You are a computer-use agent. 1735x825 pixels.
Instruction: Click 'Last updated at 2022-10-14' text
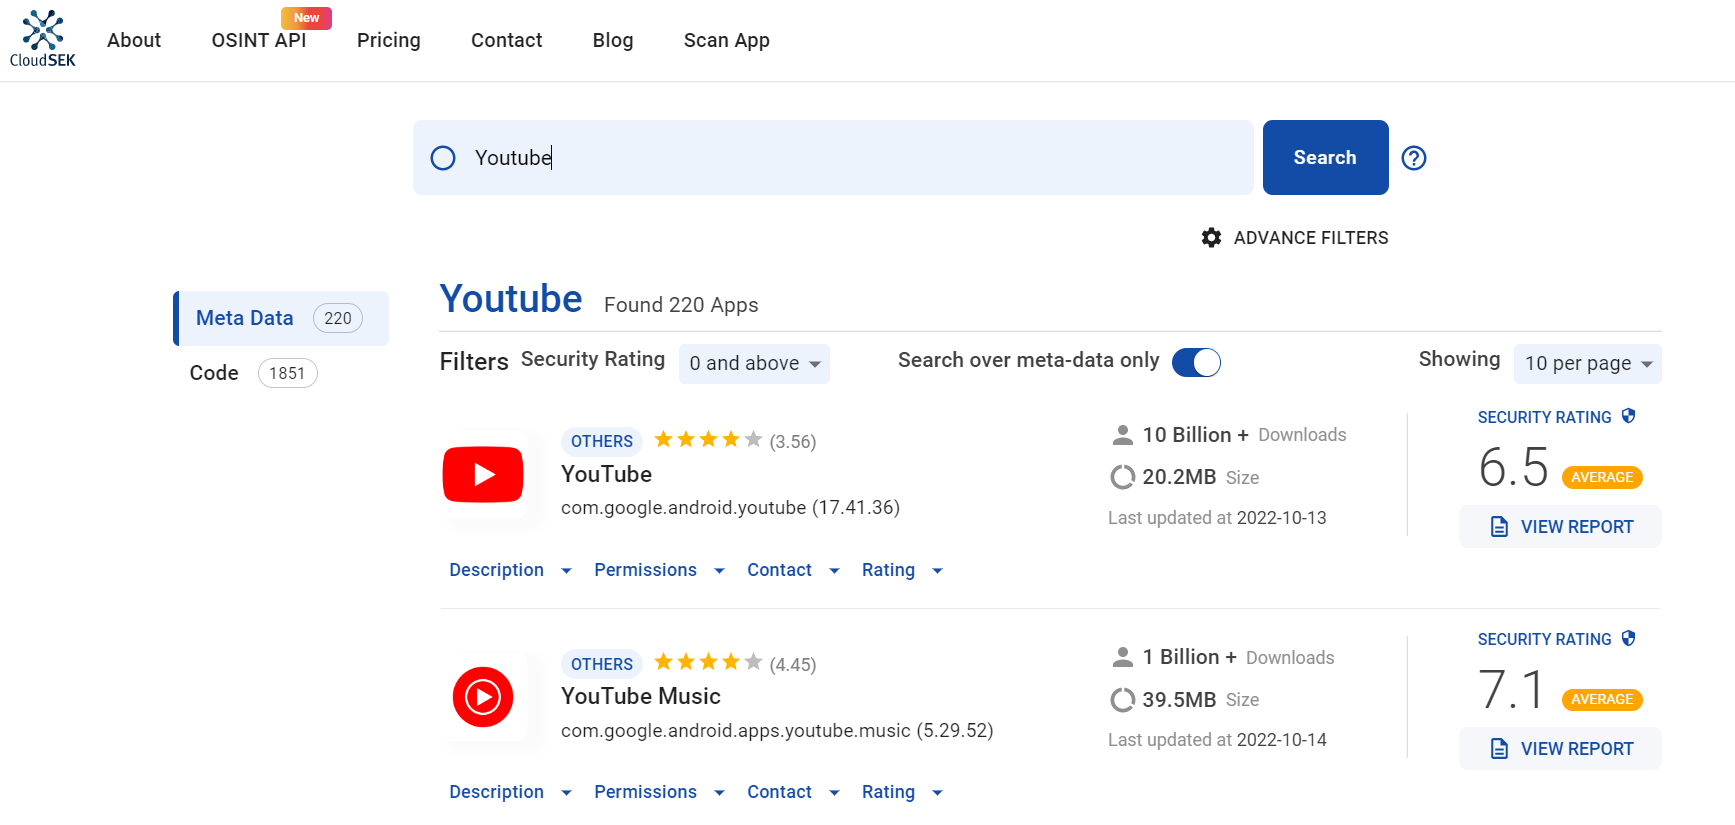1217,740
